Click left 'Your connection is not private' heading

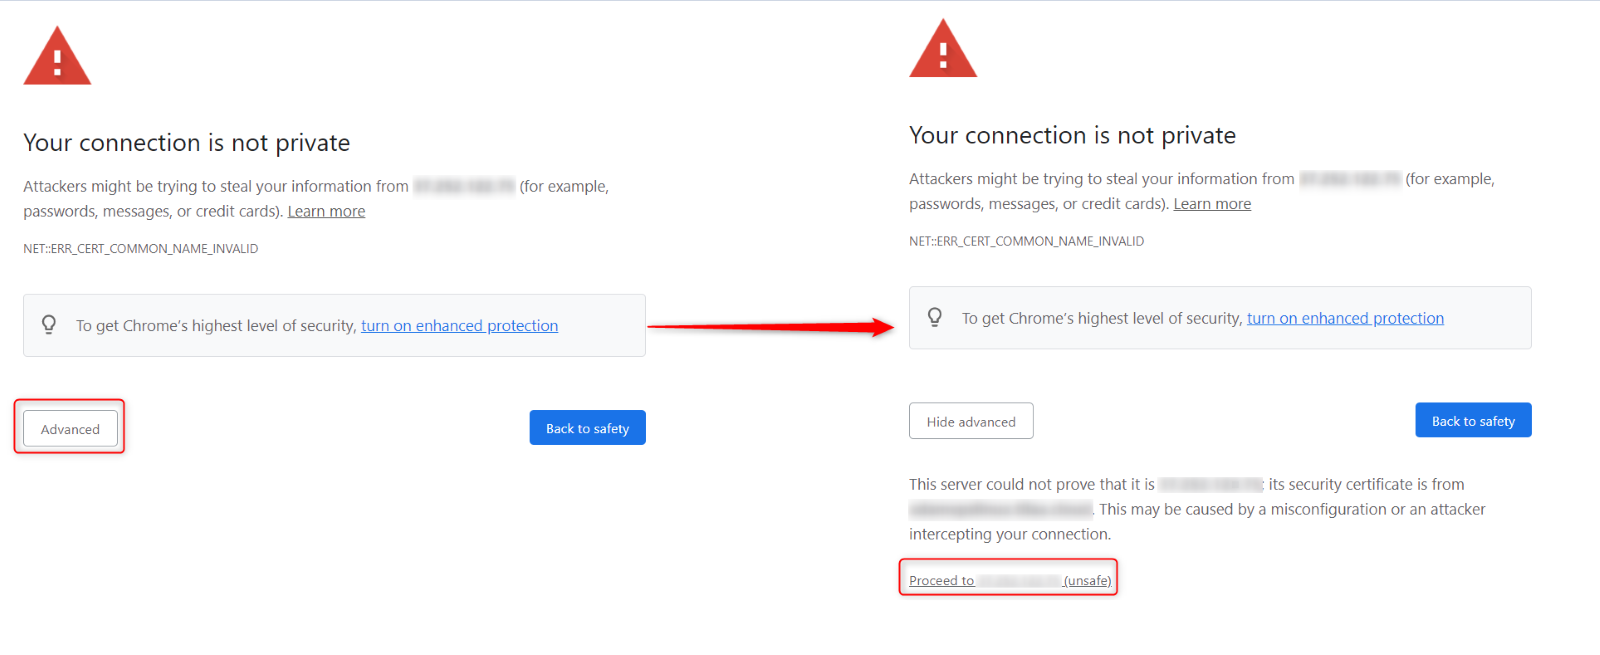pos(187,143)
